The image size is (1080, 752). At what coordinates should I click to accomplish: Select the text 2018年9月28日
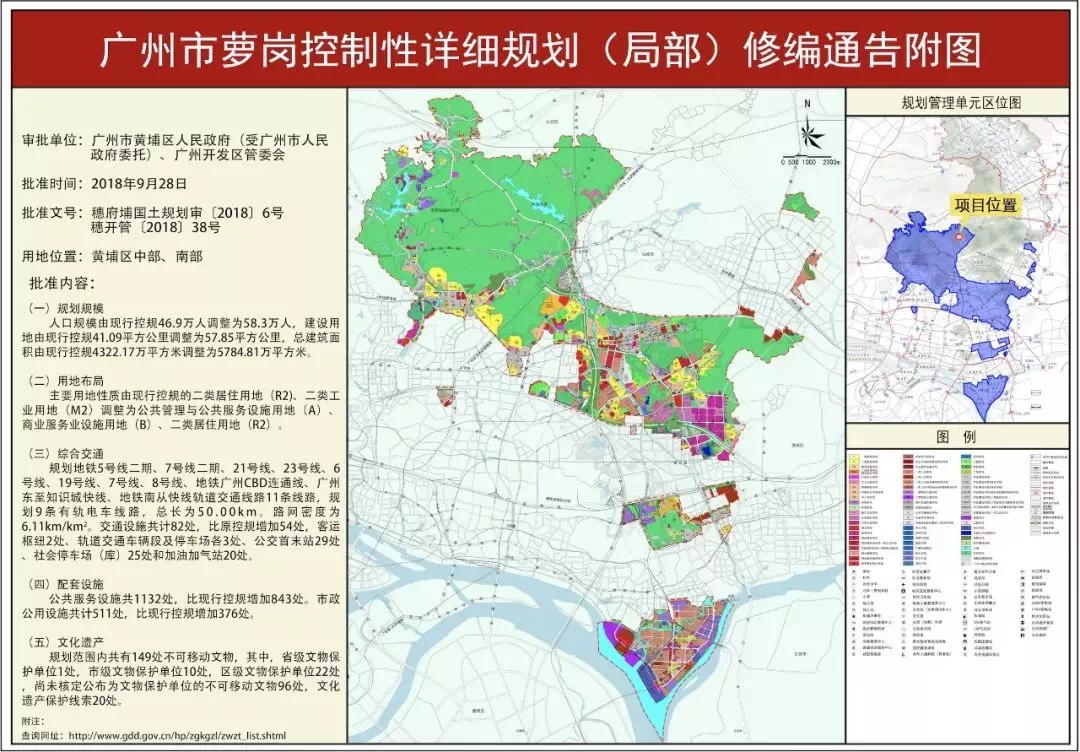[x=139, y=184]
